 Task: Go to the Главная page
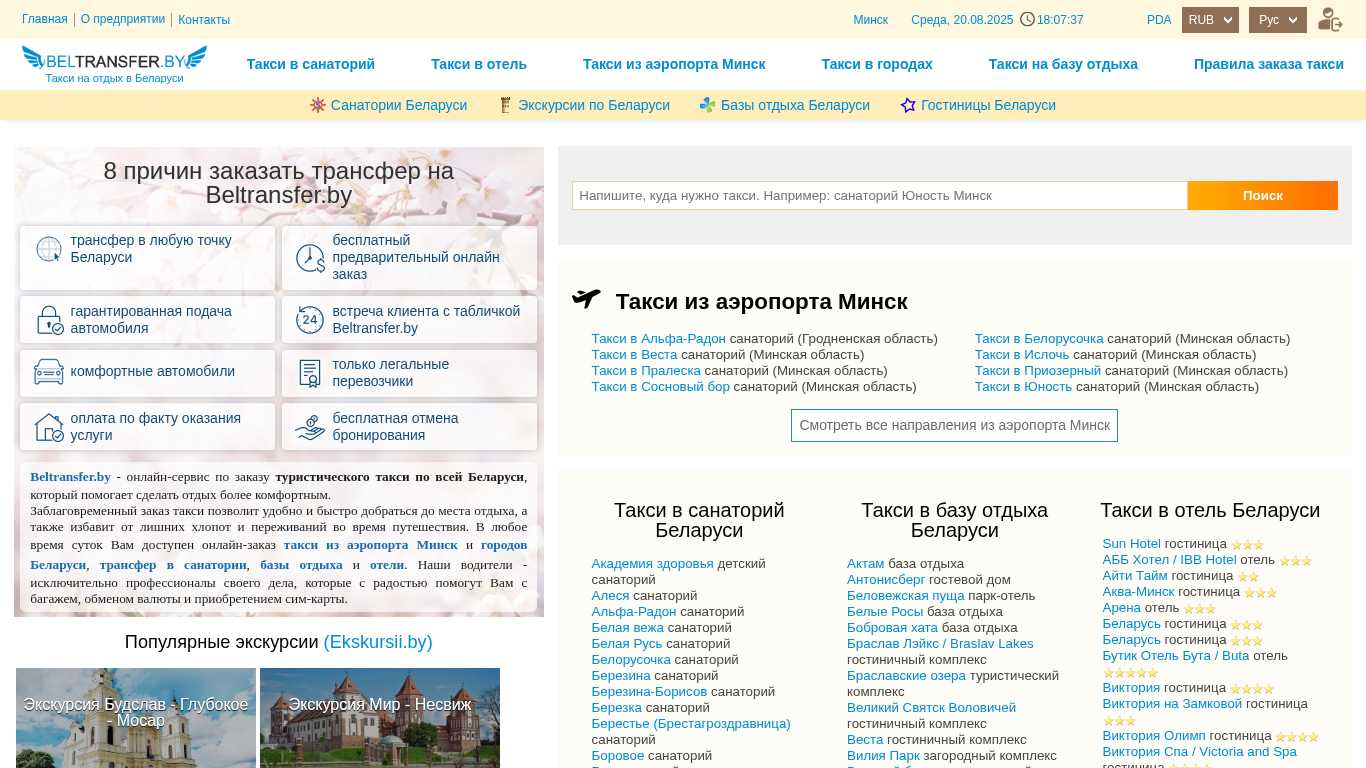(45, 19)
